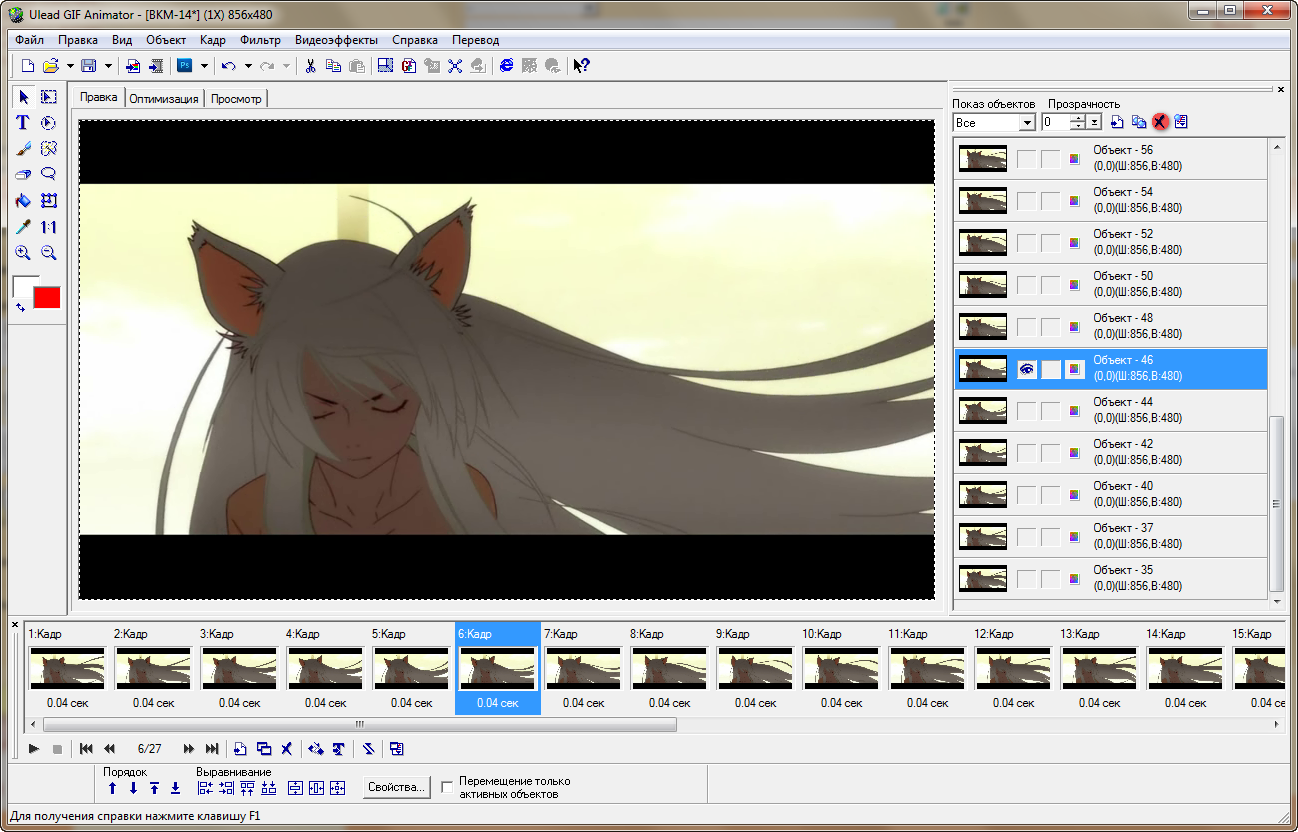Set actual size with 1:1 tool
Screen dimensions: 1298x832
pos(48,227)
